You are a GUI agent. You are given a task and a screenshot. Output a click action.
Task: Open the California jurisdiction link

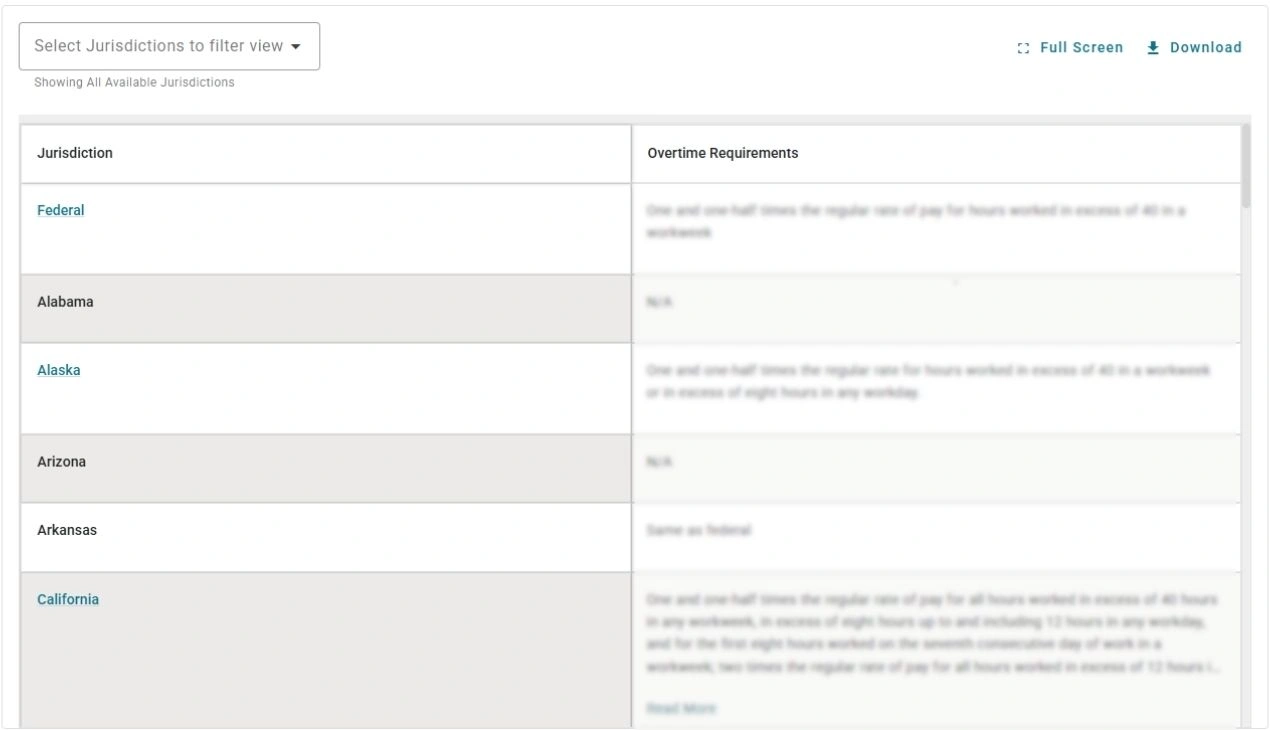[x=67, y=599]
